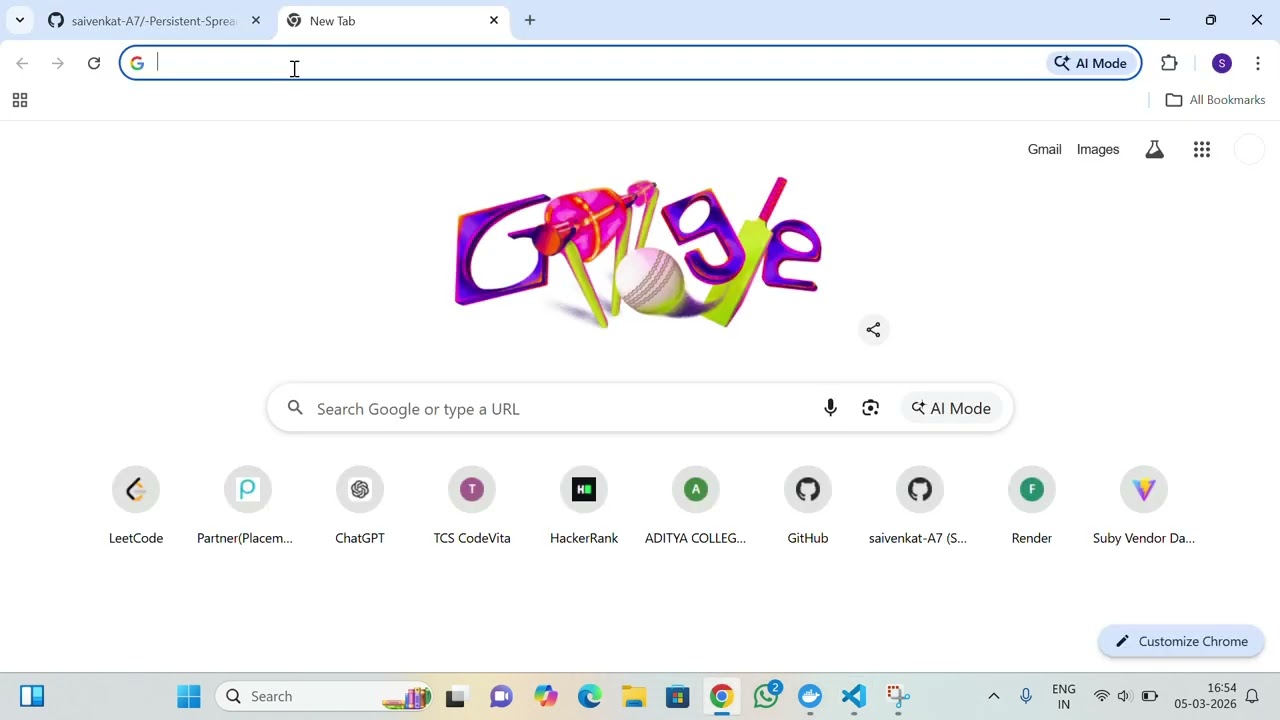The image size is (1280, 720).
Task: Share the Google doodle
Action: 873,329
